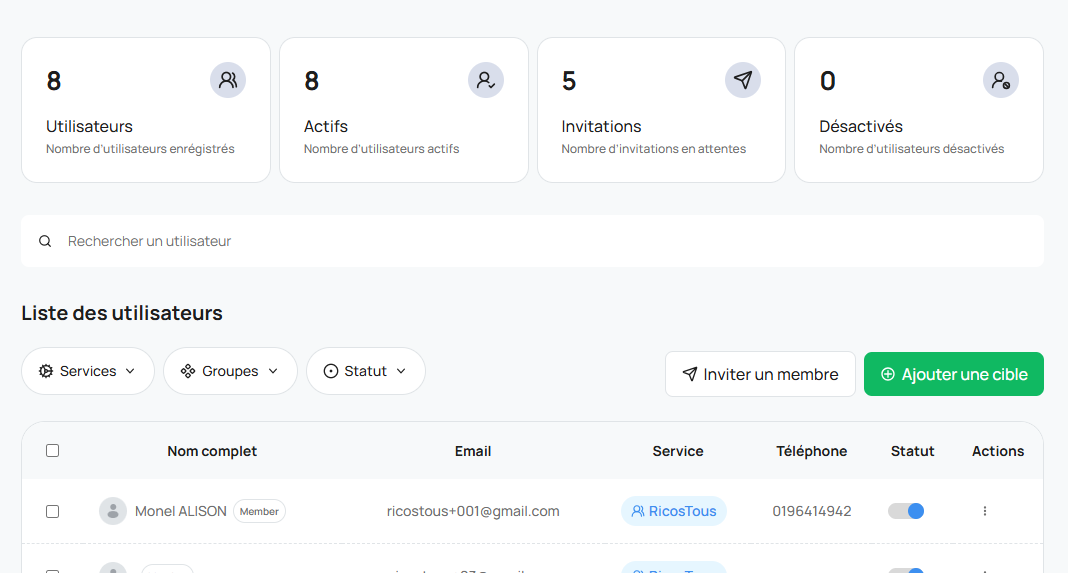Image resolution: width=1068 pixels, height=573 pixels.
Task: Click the Actions column header
Action: pyautogui.click(x=998, y=451)
